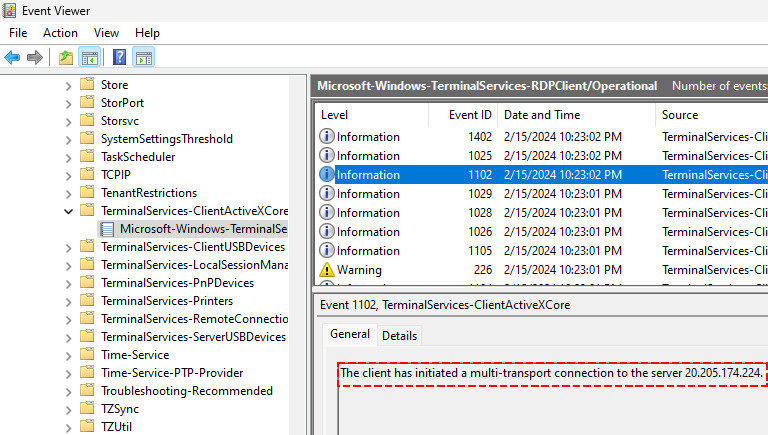Select the StorPort folder in tree
The width and height of the screenshot is (768, 435).
[122, 103]
